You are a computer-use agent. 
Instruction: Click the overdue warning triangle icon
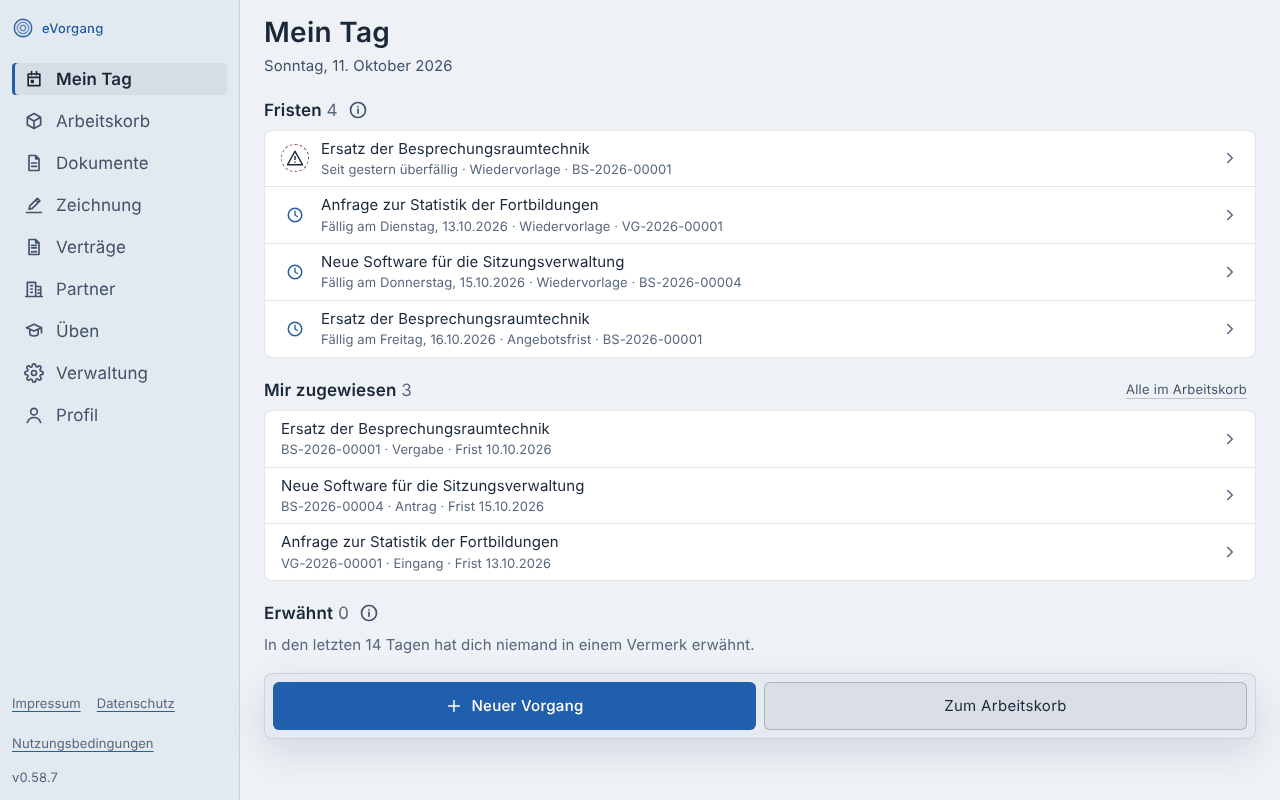tap(295, 158)
